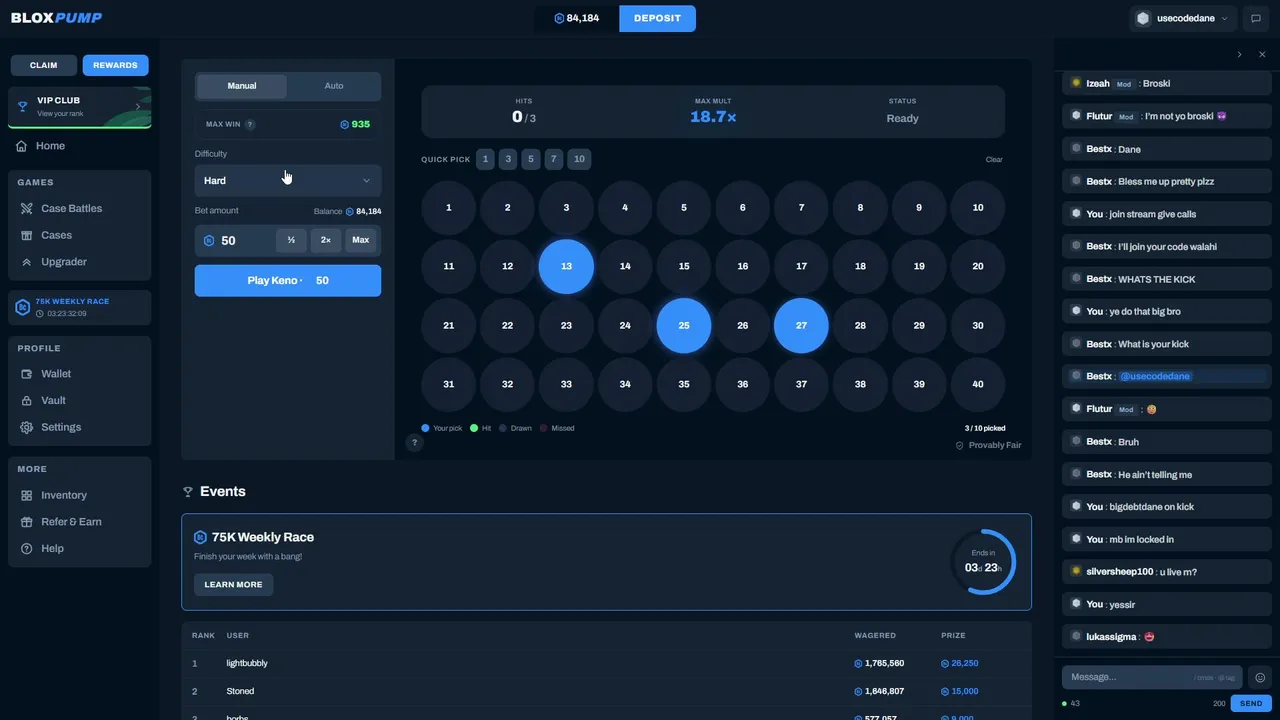Deselect Keno number 13

[566, 266]
